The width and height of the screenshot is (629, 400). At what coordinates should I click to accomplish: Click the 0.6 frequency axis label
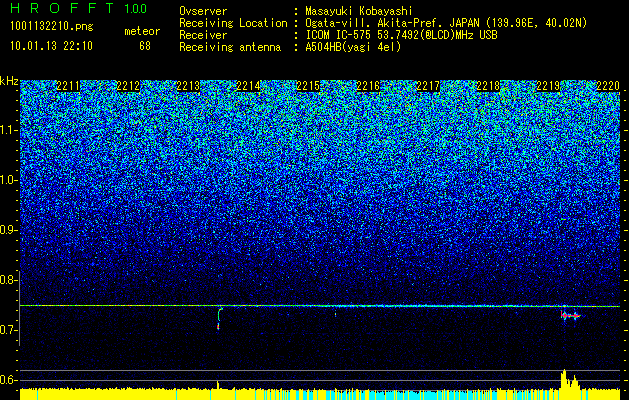pyautogui.click(x=9, y=380)
